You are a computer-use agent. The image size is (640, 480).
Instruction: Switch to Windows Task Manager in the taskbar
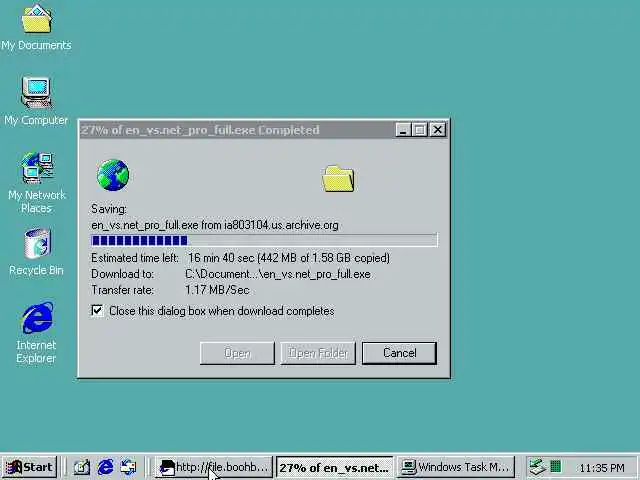pyautogui.click(x=456, y=467)
